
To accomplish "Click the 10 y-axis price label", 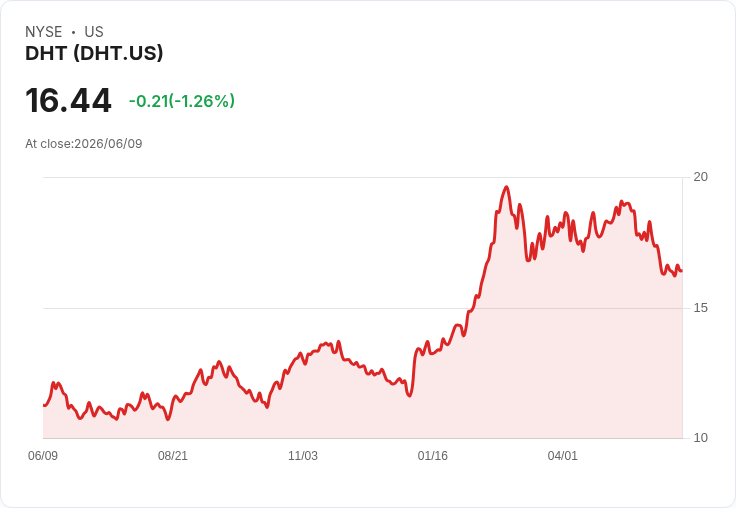I will point(700,438).
